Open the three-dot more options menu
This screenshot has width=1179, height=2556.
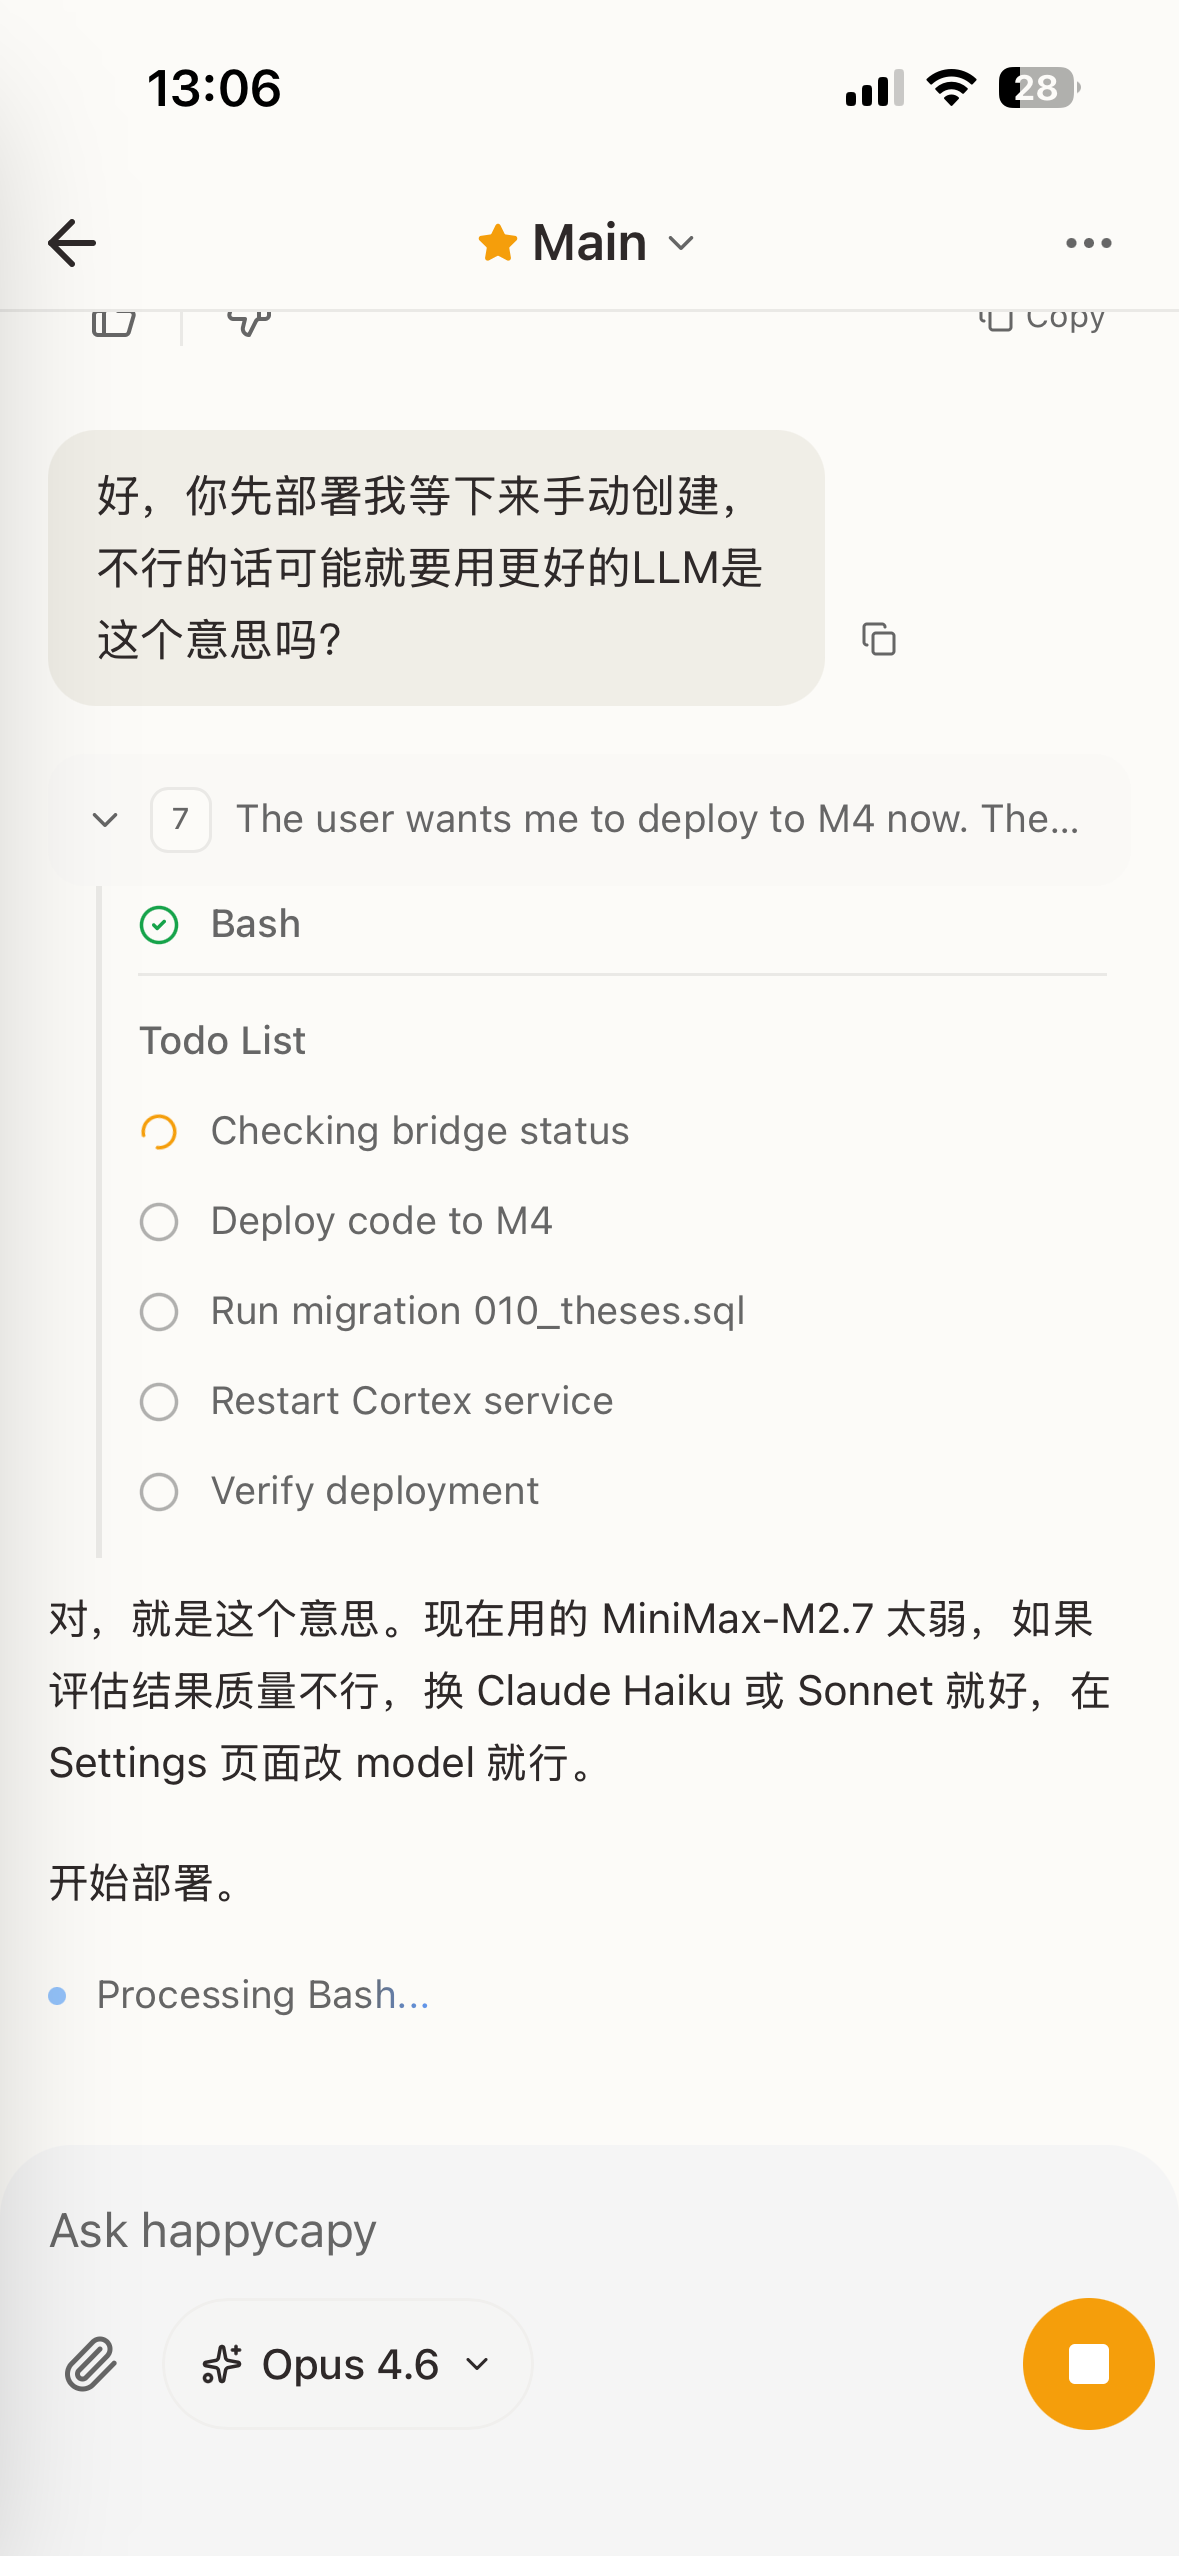[x=1088, y=243]
